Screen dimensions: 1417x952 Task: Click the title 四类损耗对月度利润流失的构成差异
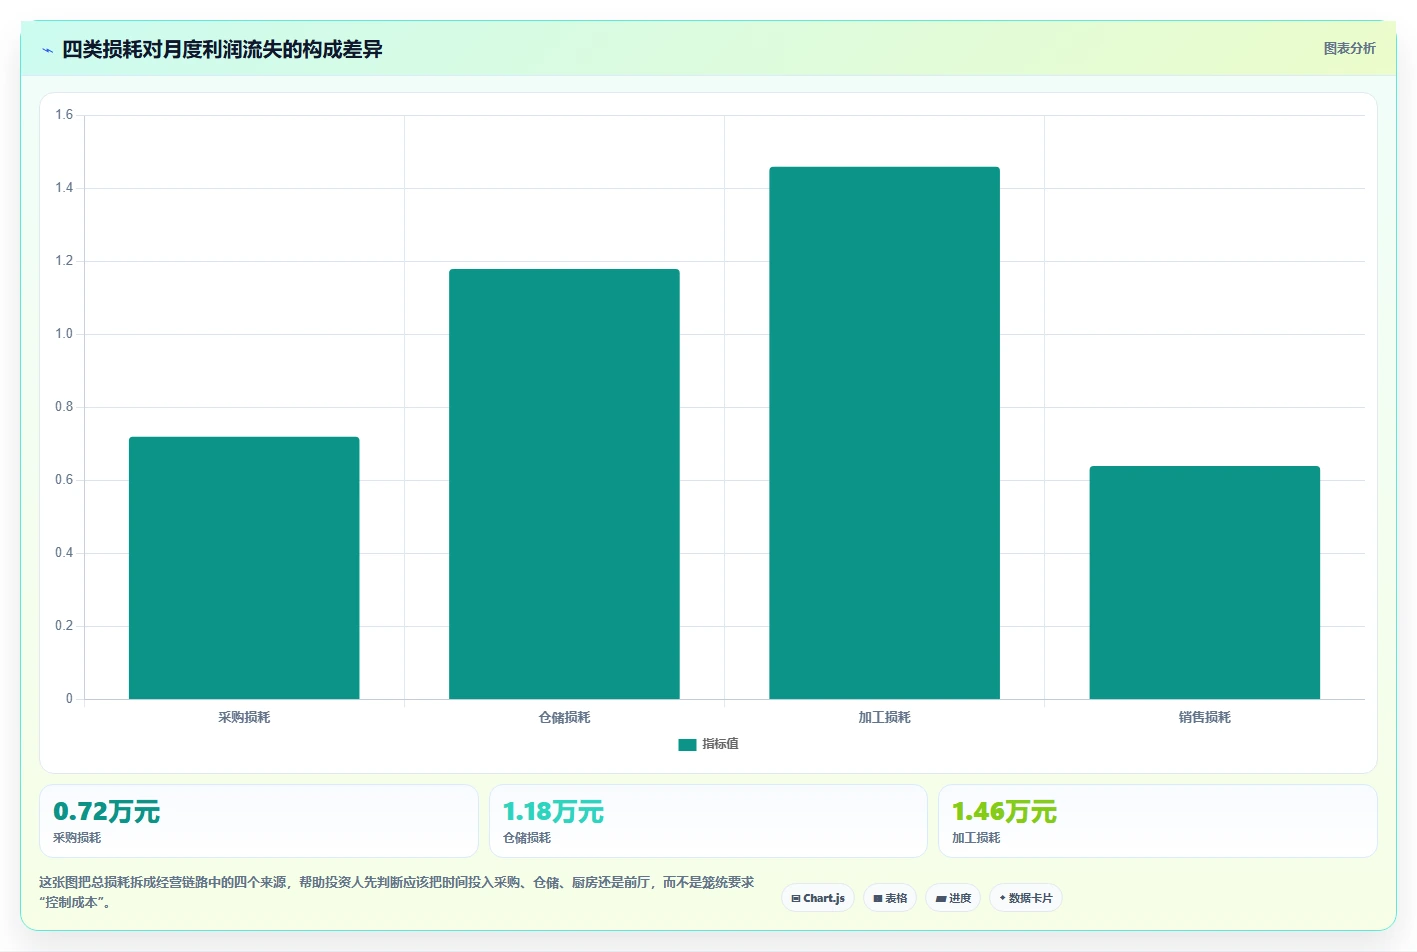(x=222, y=49)
